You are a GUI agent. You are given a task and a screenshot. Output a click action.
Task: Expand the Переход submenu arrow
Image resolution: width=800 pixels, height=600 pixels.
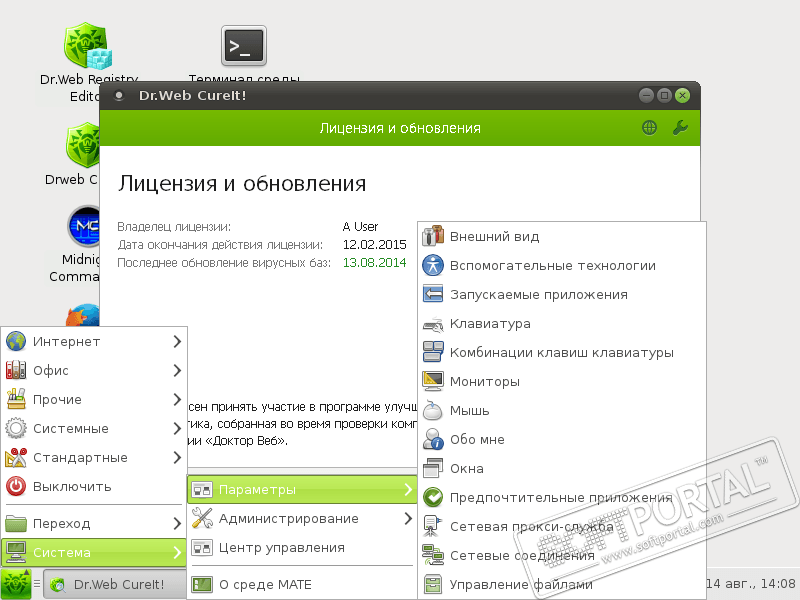[x=177, y=523]
